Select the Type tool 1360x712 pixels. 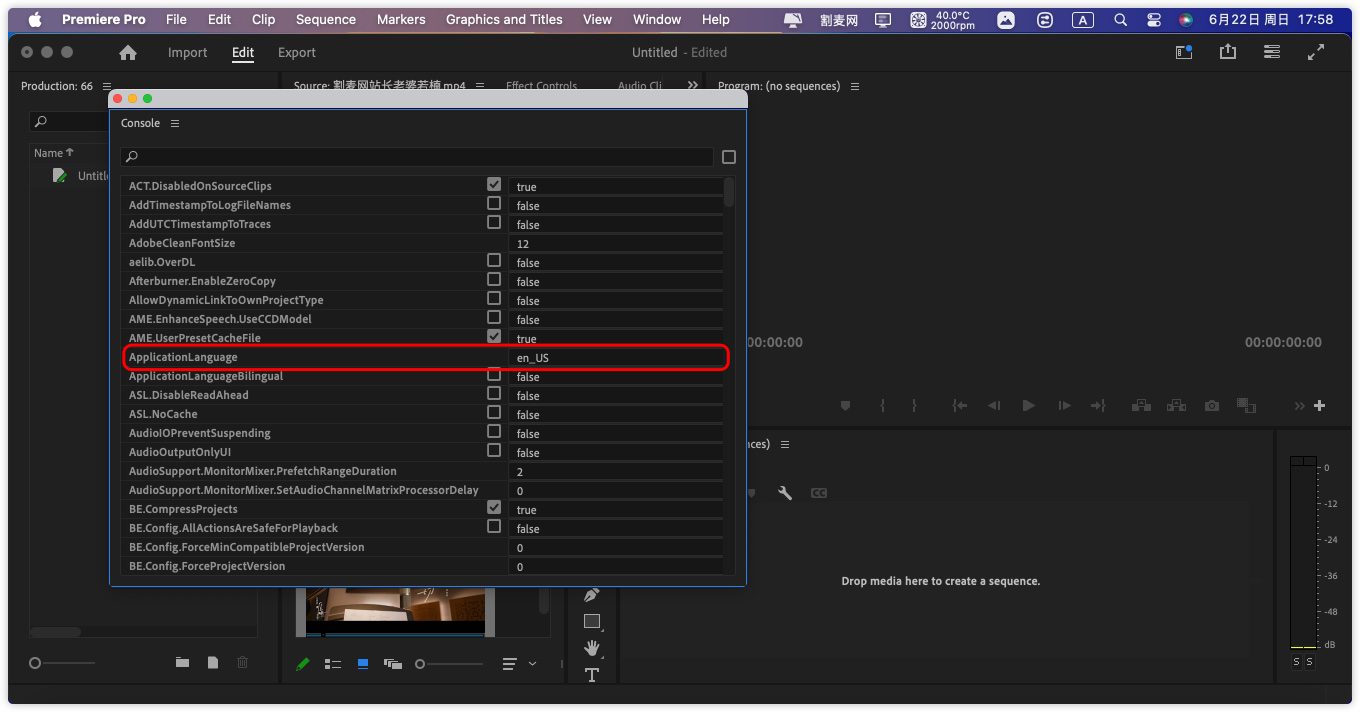point(591,675)
